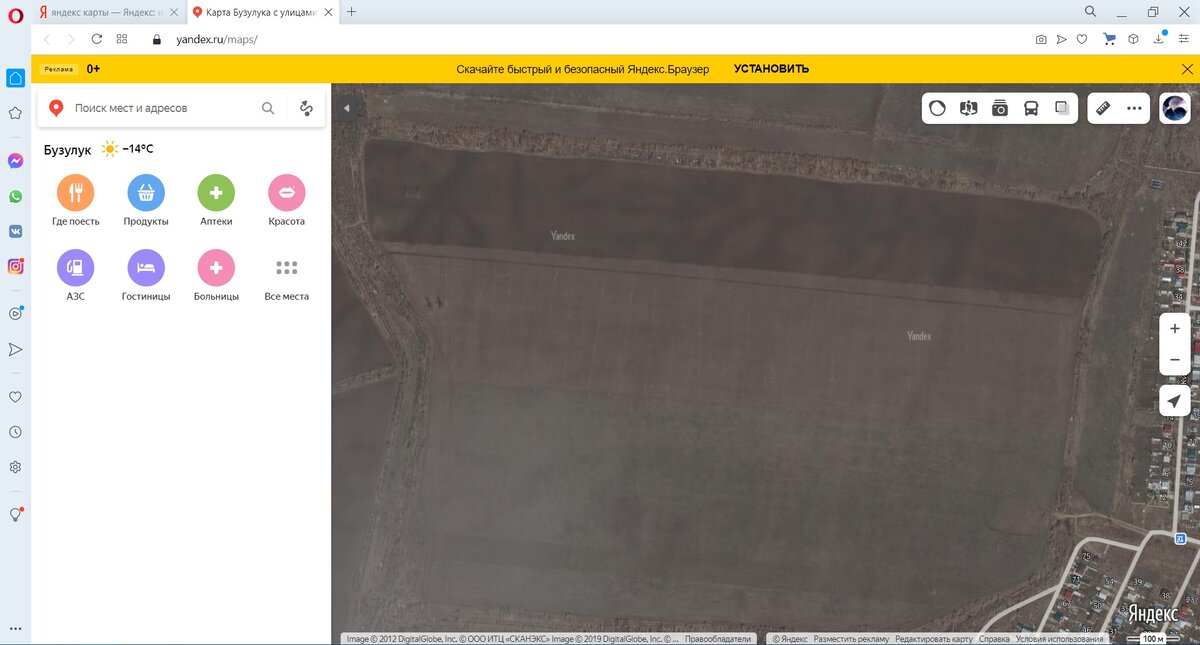Click the search places and addresses field
The width and height of the screenshot is (1200, 645).
coord(162,108)
